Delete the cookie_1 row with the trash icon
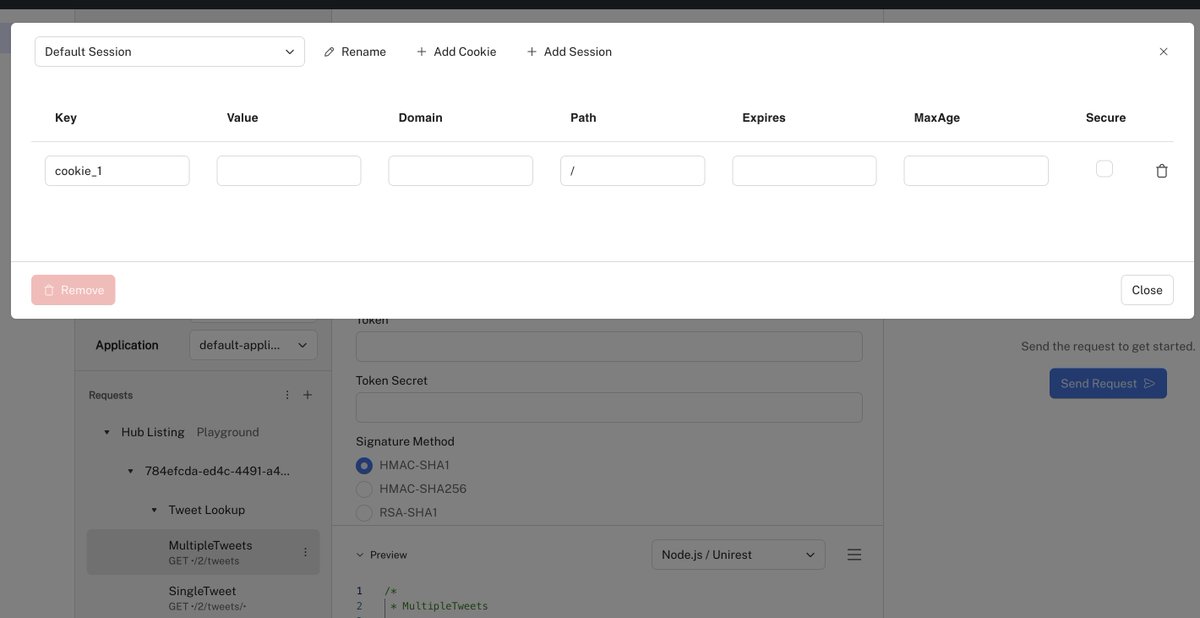 tap(1161, 170)
